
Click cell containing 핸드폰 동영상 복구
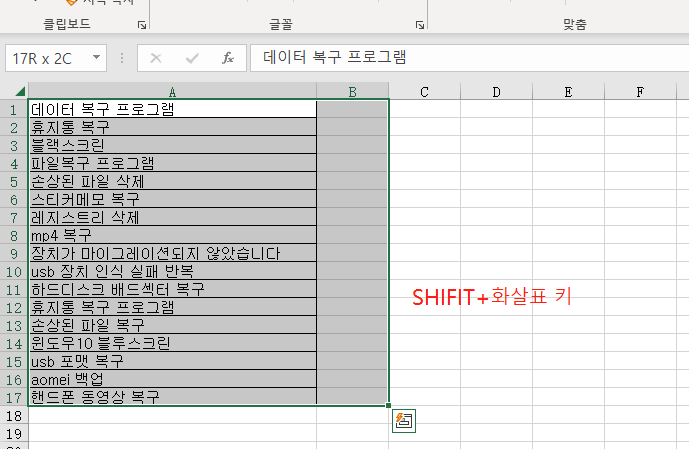point(172,397)
